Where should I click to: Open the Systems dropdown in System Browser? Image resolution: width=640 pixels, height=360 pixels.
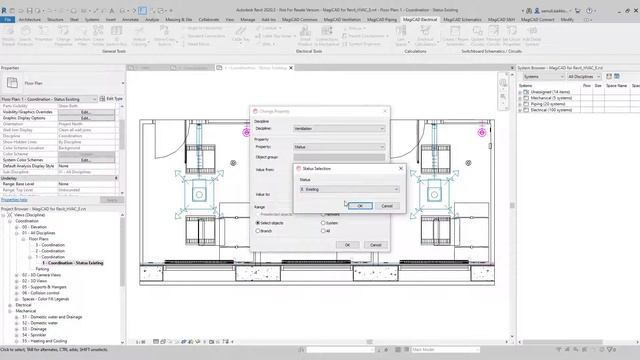pyautogui.click(x=543, y=77)
